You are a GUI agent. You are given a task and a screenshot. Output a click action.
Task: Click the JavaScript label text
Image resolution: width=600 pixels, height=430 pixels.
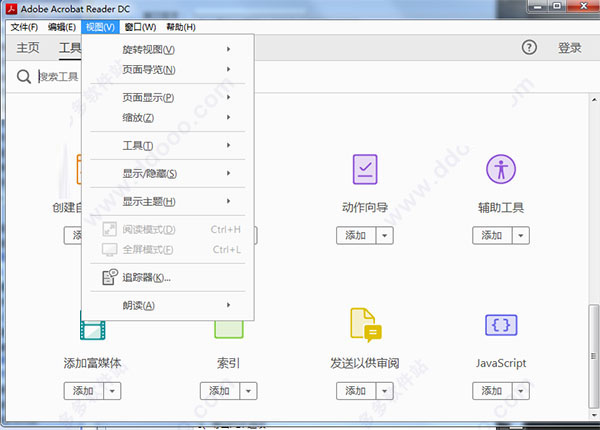501,363
